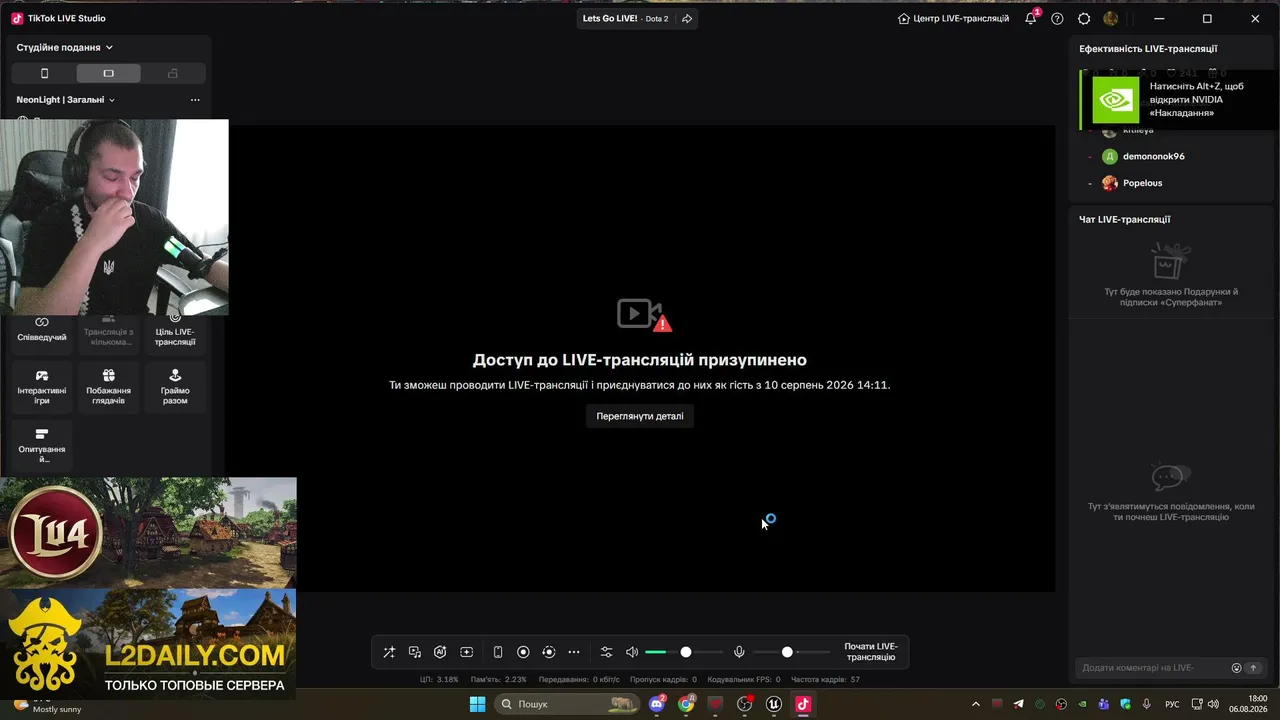Image resolution: width=1280 pixels, height=720 pixels.
Task: Open the help question mark icon
Action: click(x=1057, y=18)
